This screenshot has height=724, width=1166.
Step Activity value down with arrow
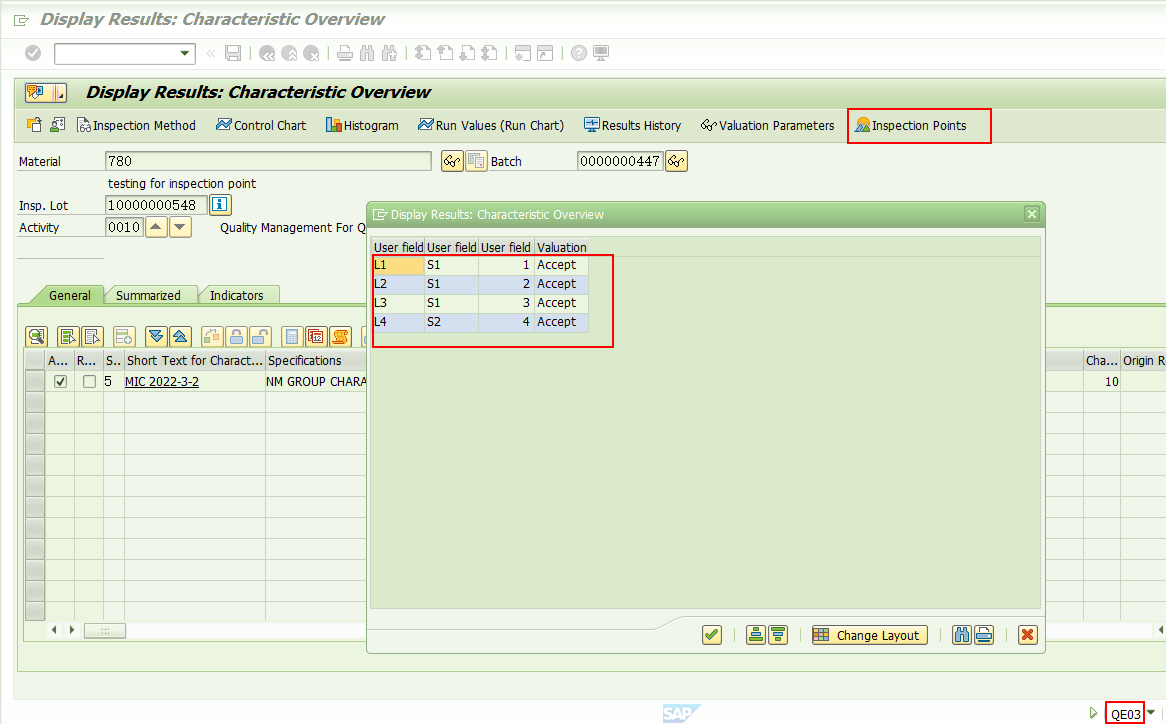(178, 227)
